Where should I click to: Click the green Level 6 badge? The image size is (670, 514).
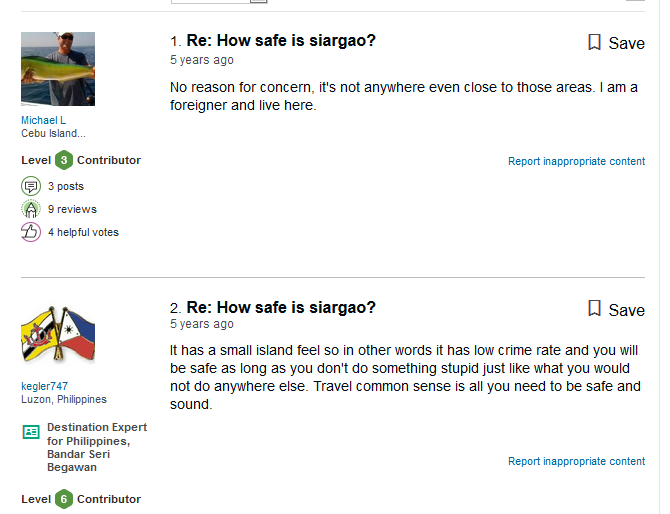64,499
